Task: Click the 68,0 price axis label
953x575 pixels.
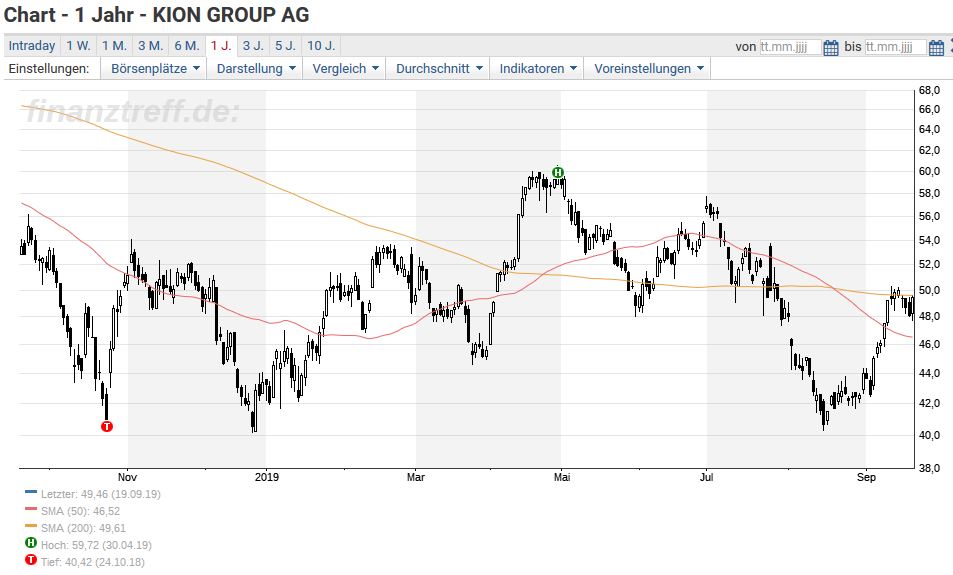Action: click(929, 91)
